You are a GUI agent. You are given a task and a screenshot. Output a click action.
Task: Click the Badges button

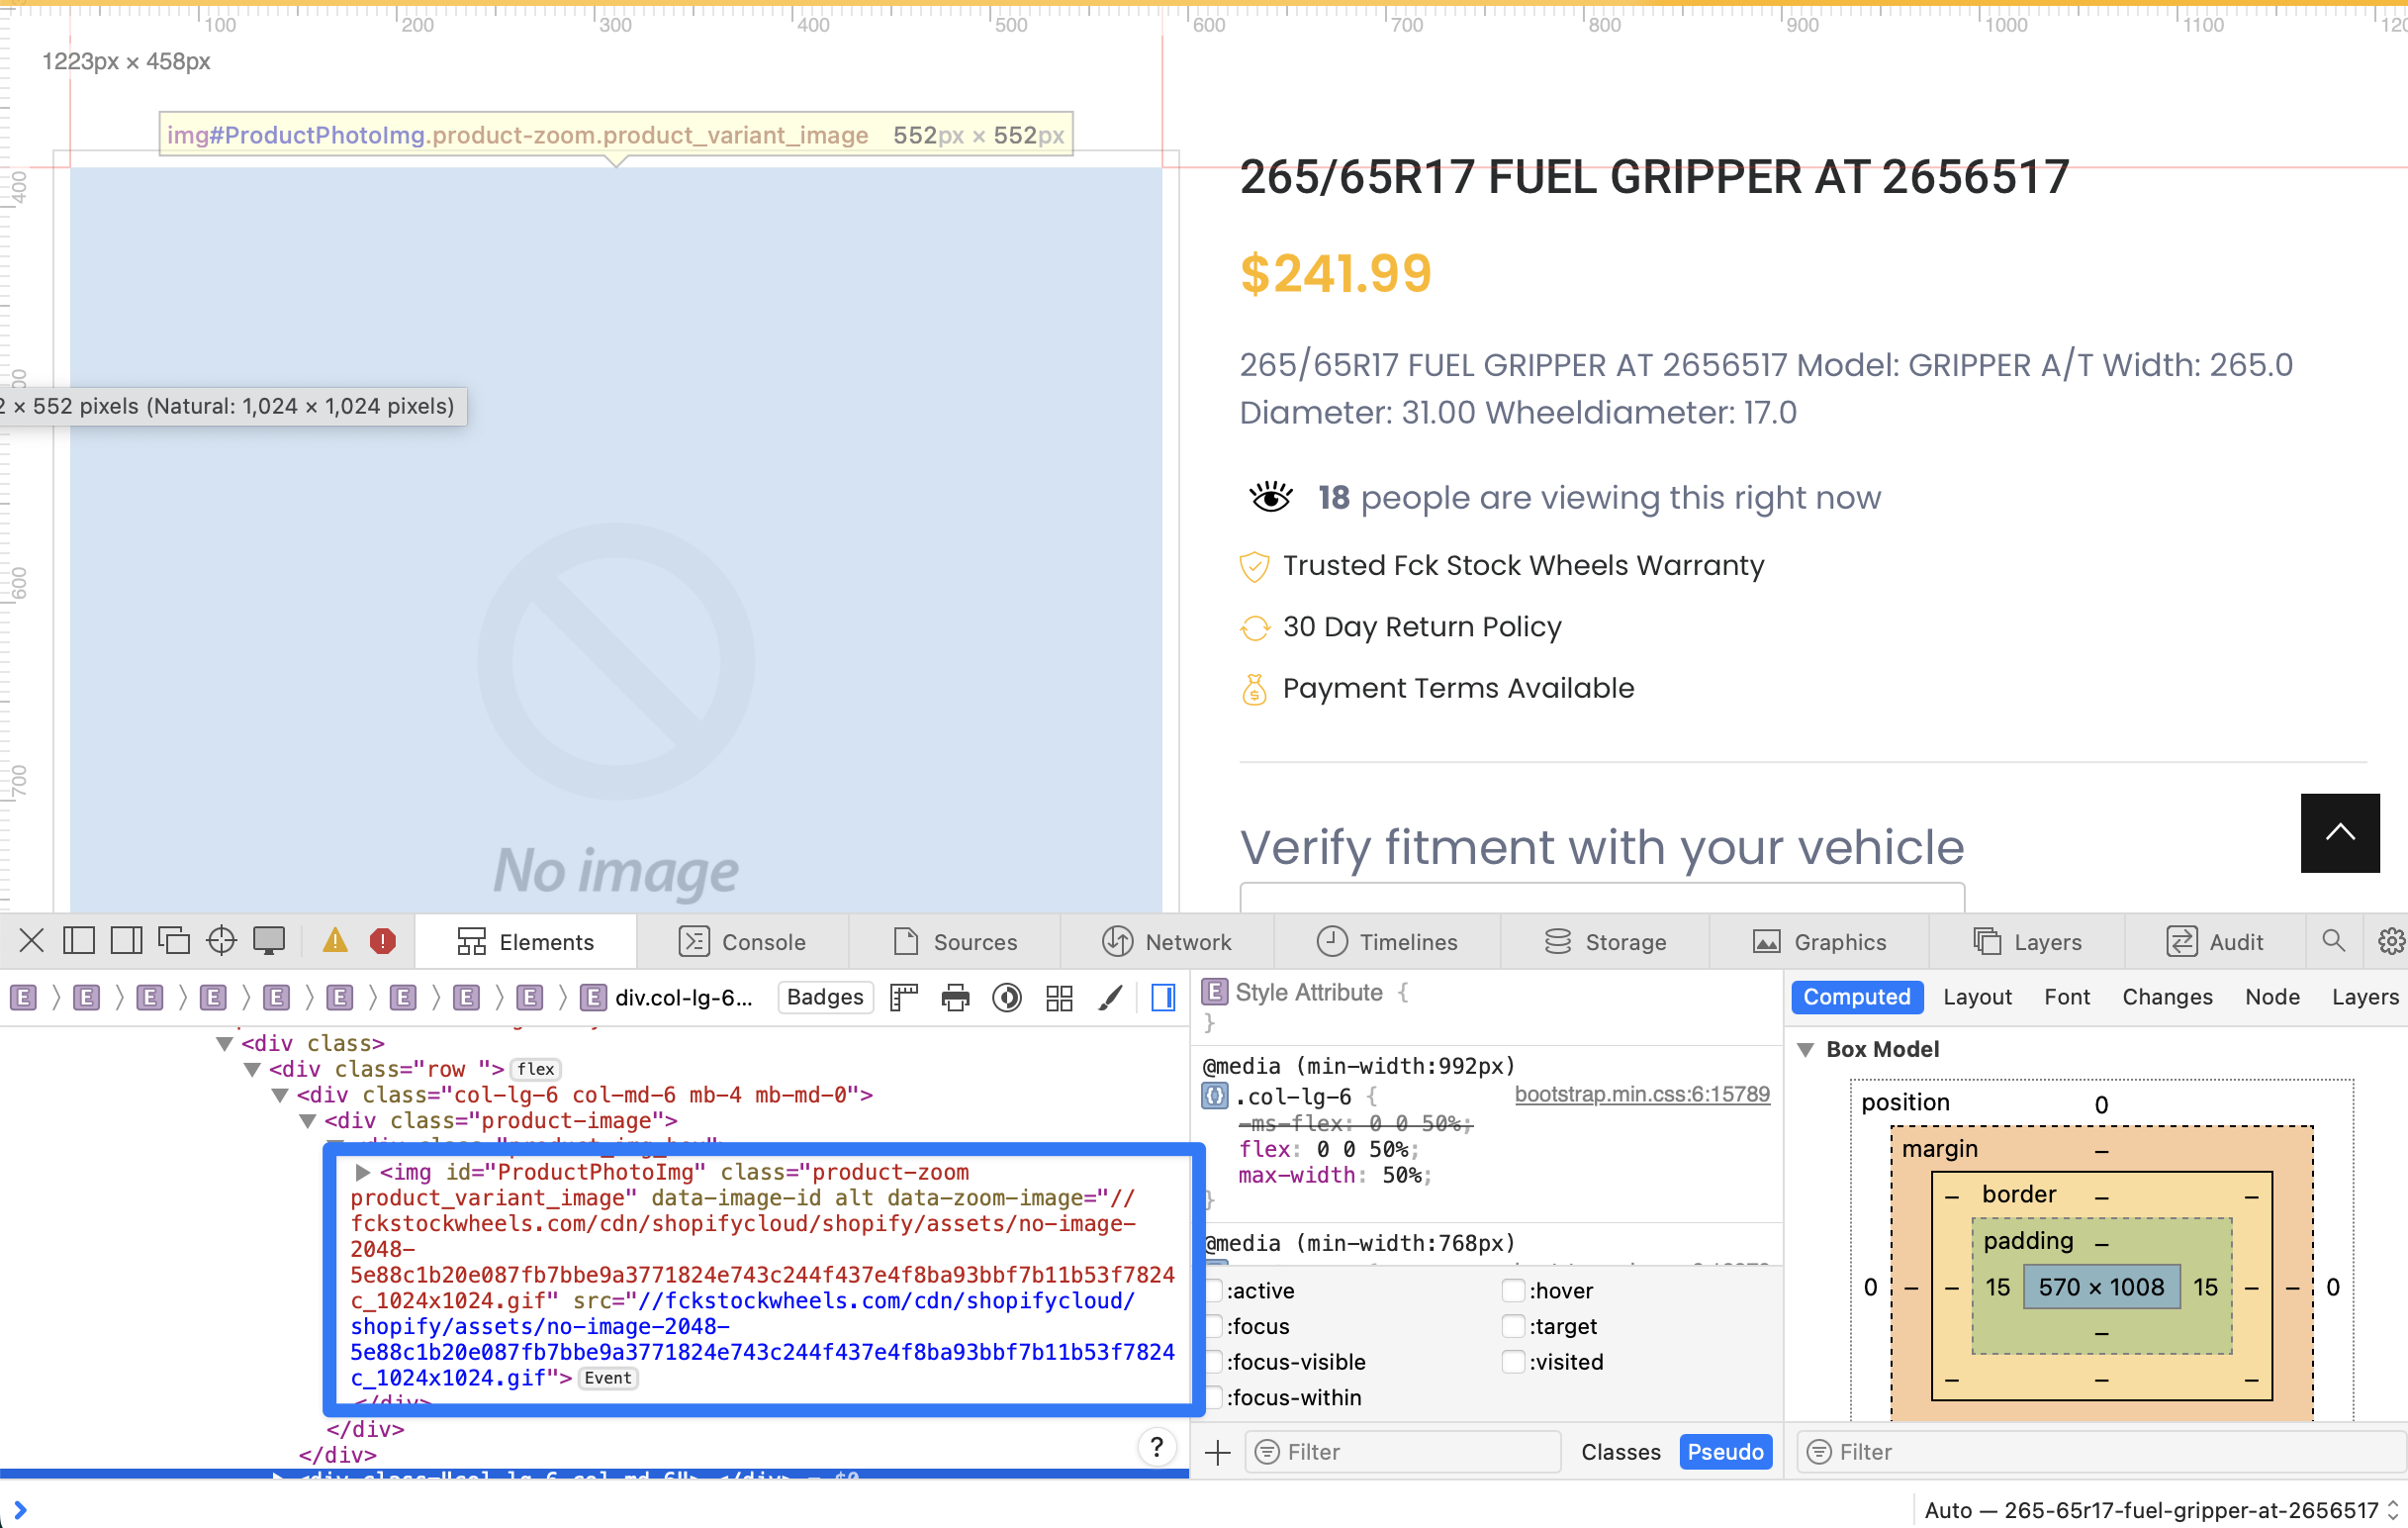(824, 997)
